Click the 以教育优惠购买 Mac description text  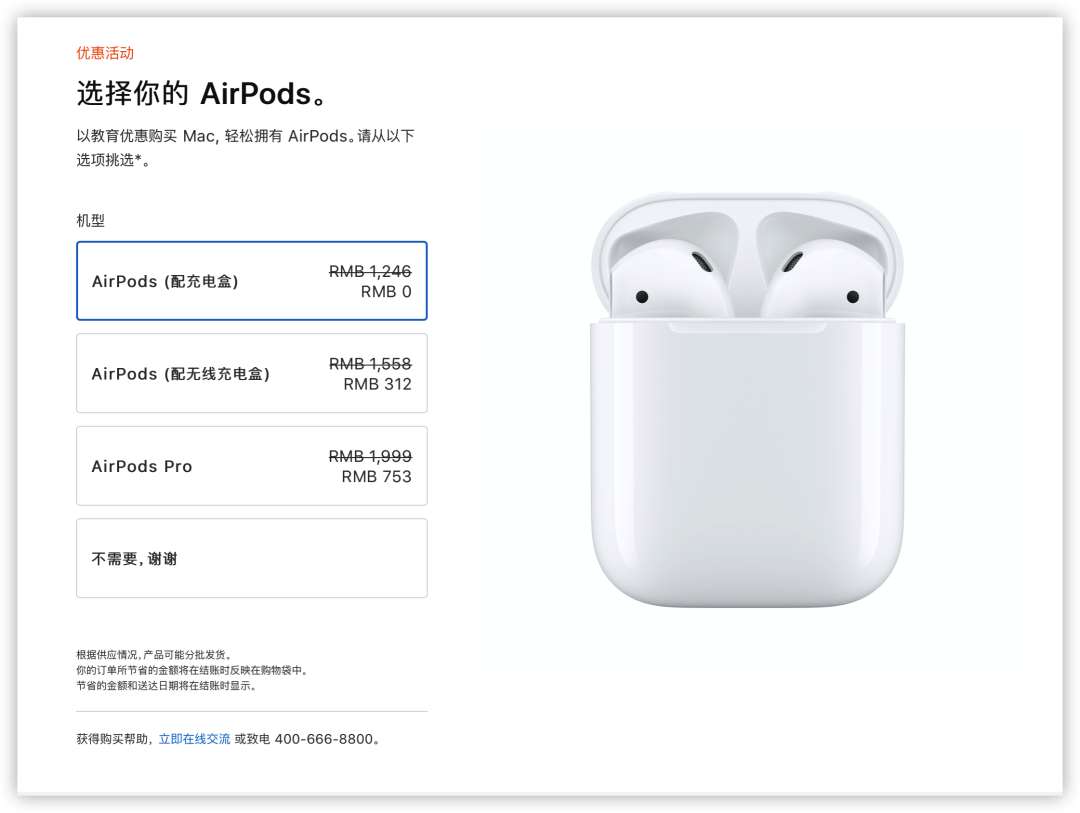coord(245,147)
